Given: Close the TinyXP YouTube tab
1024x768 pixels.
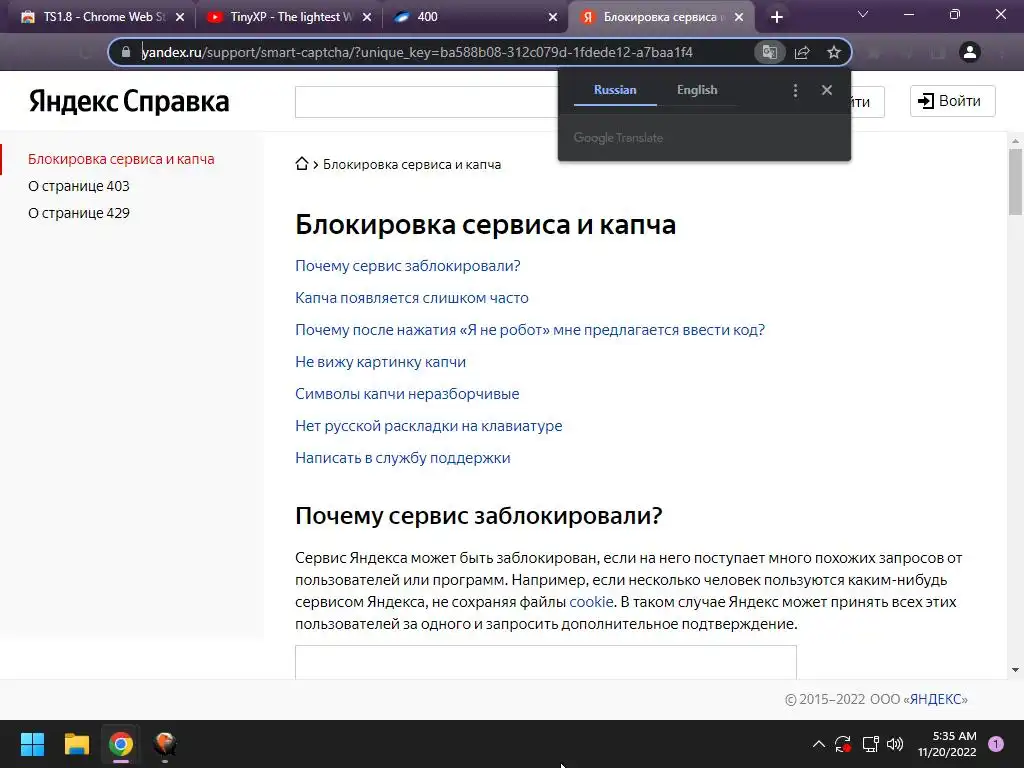Looking at the screenshot, I should 367,18.
